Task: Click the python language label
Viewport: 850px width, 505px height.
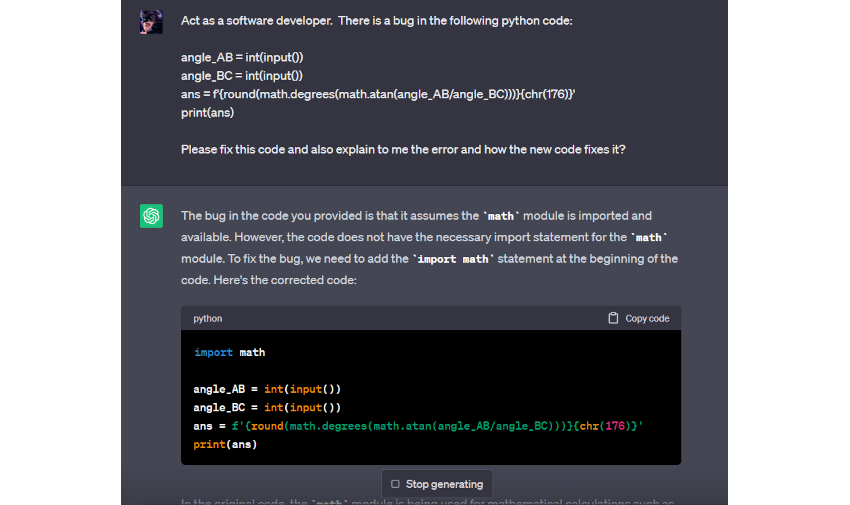Action: (208, 318)
